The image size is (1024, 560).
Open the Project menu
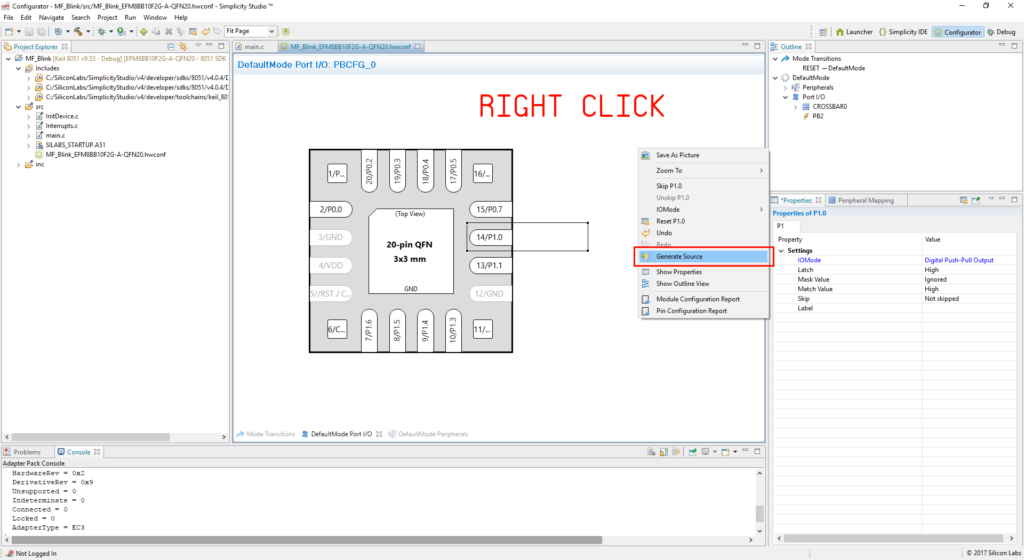coord(107,18)
